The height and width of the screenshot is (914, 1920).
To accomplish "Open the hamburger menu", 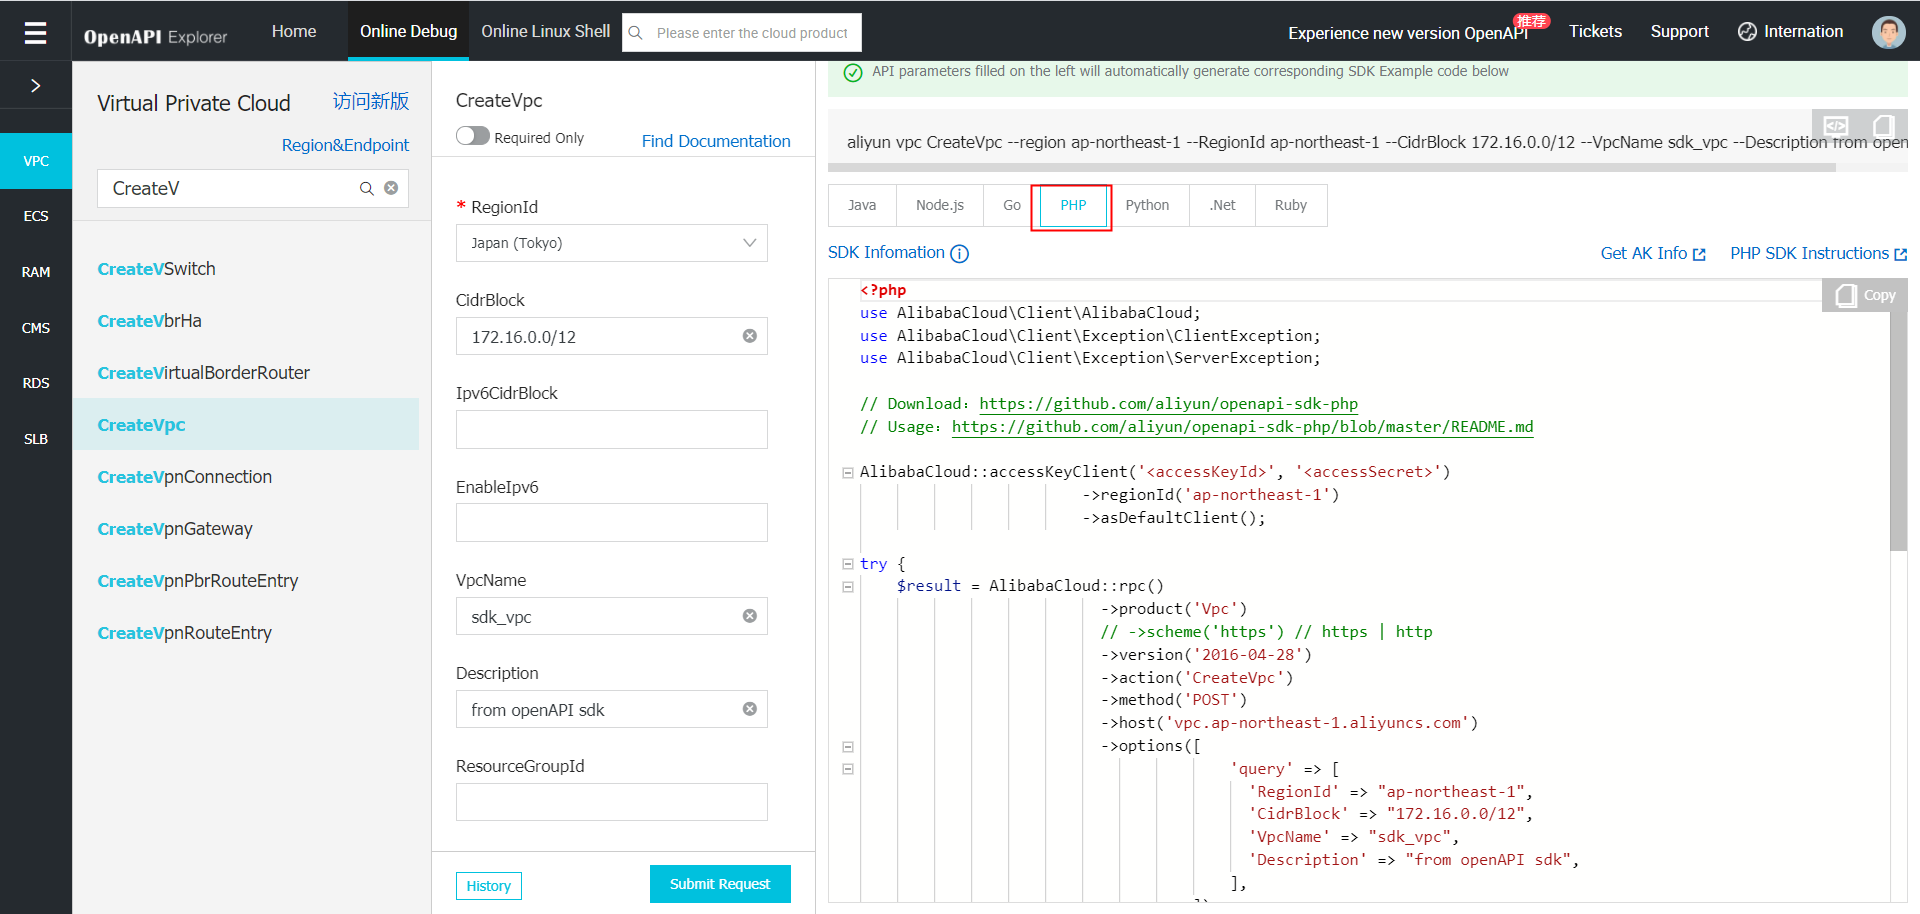I will point(35,33).
